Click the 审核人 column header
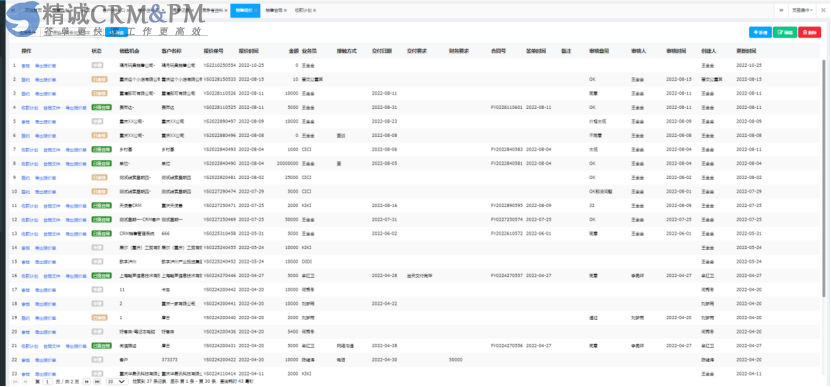The width and height of the screenshot is (831, 387). [638, 51]
